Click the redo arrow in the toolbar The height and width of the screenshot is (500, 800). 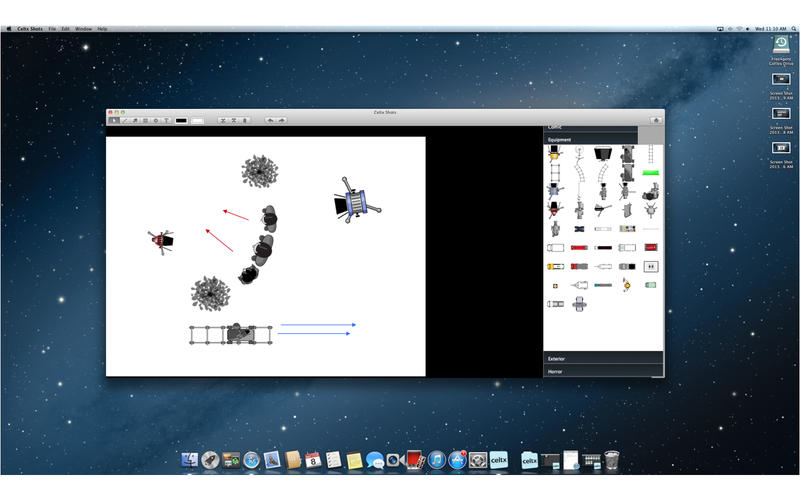(281, 120)
